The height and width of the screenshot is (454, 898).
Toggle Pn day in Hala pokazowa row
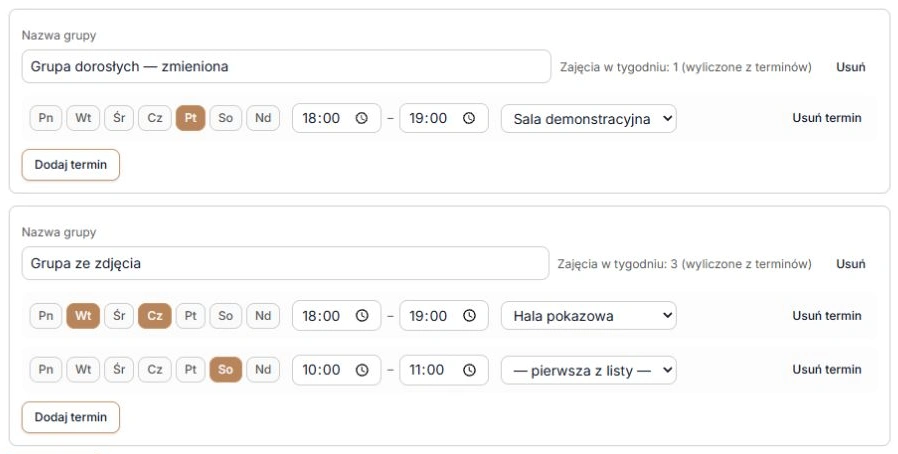pos(46,315)
